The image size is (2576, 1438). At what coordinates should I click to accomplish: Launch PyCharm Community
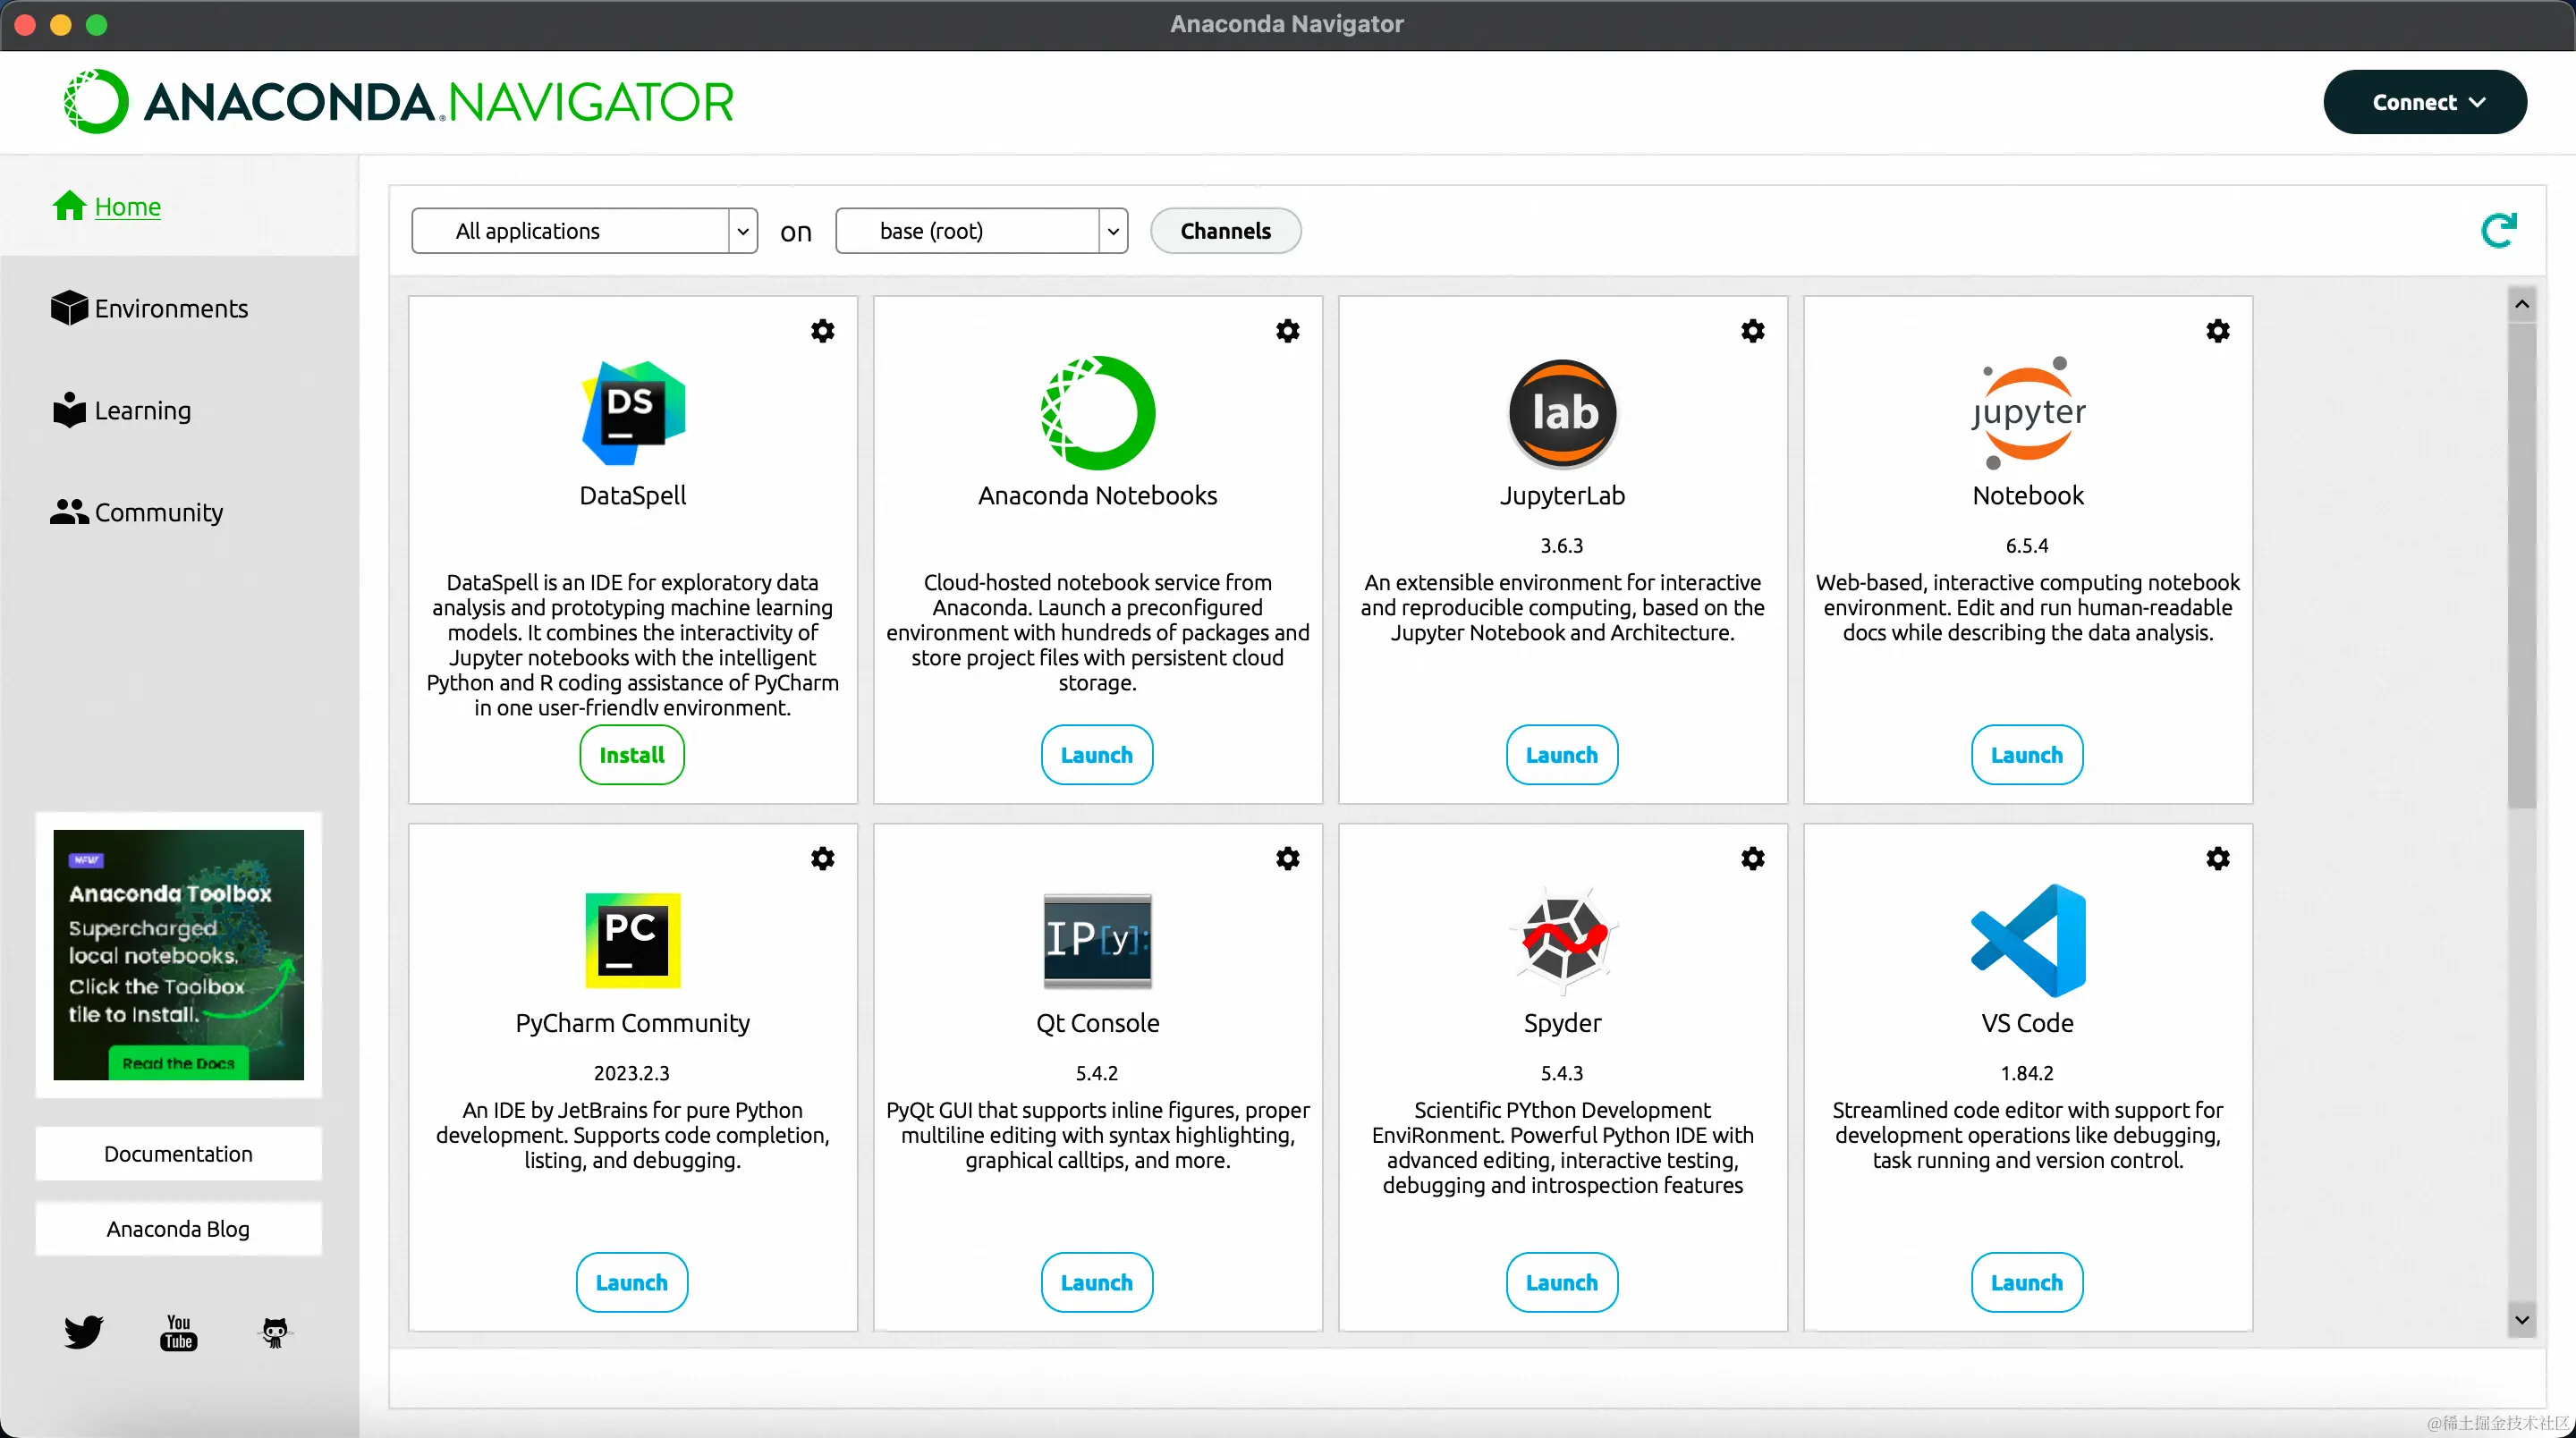pyautogui.click(x=631, y=1282)
